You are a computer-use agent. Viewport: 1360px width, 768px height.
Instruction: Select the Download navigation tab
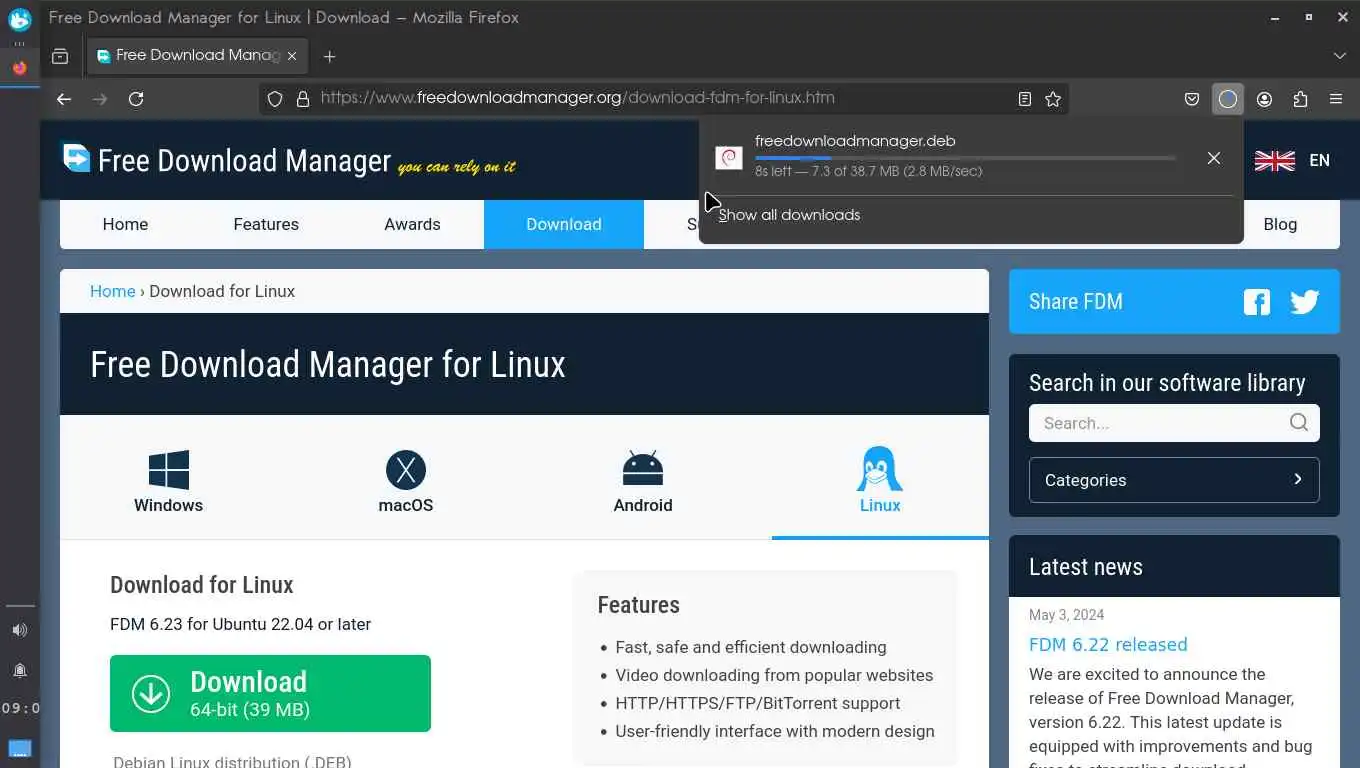pyautogui.click(x=564, y=224)
